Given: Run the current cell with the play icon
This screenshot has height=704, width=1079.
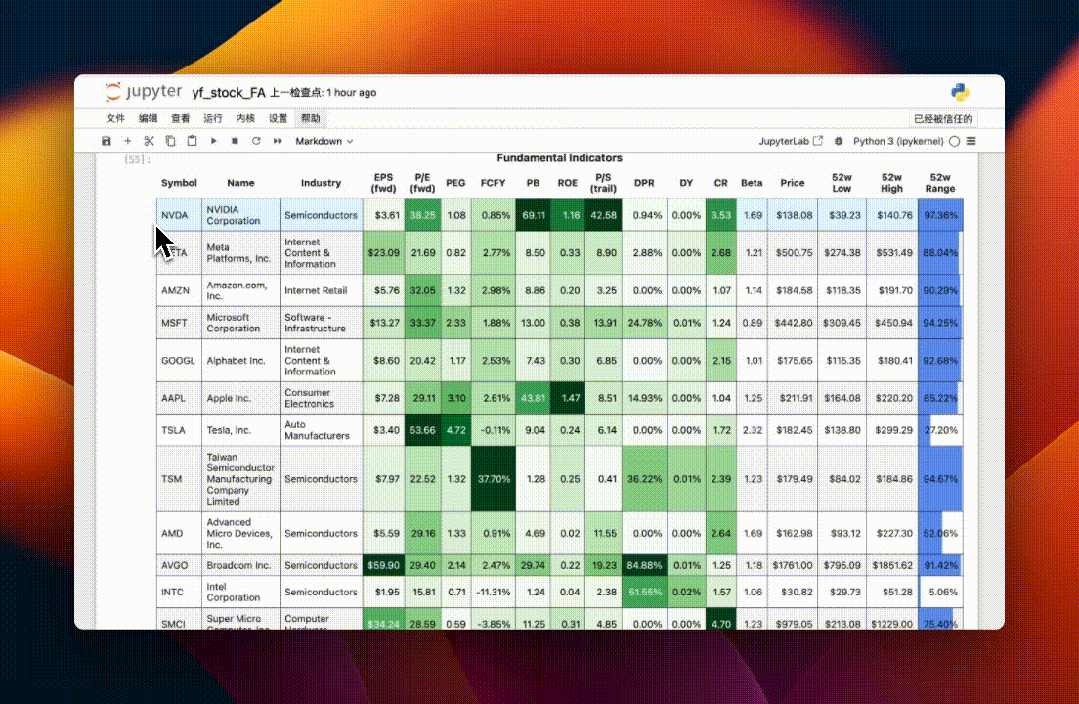Looking at the screenshot, I should 213,141.
